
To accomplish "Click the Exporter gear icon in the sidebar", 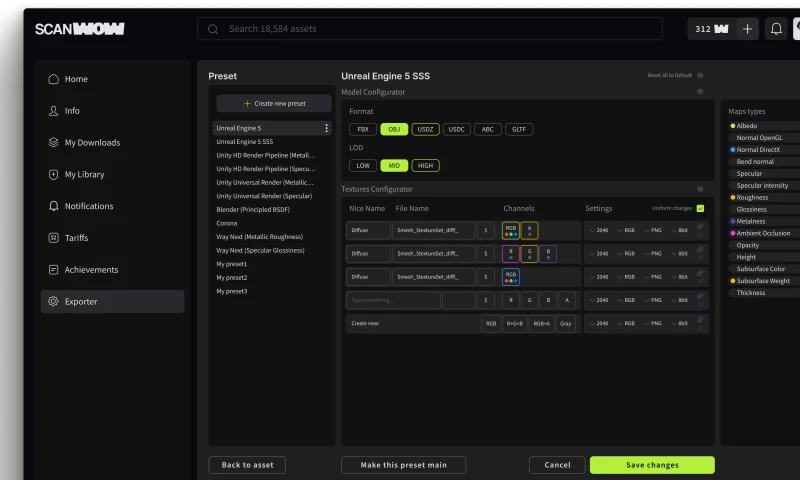I will [53, 301].
